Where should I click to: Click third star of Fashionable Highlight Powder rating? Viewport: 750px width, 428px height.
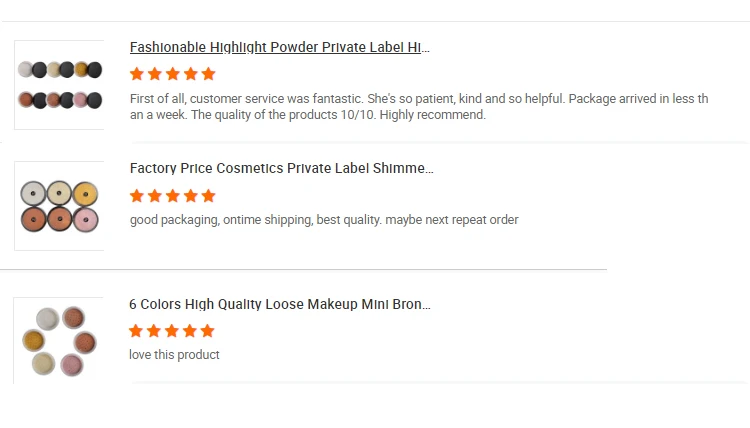click(173, 74)
